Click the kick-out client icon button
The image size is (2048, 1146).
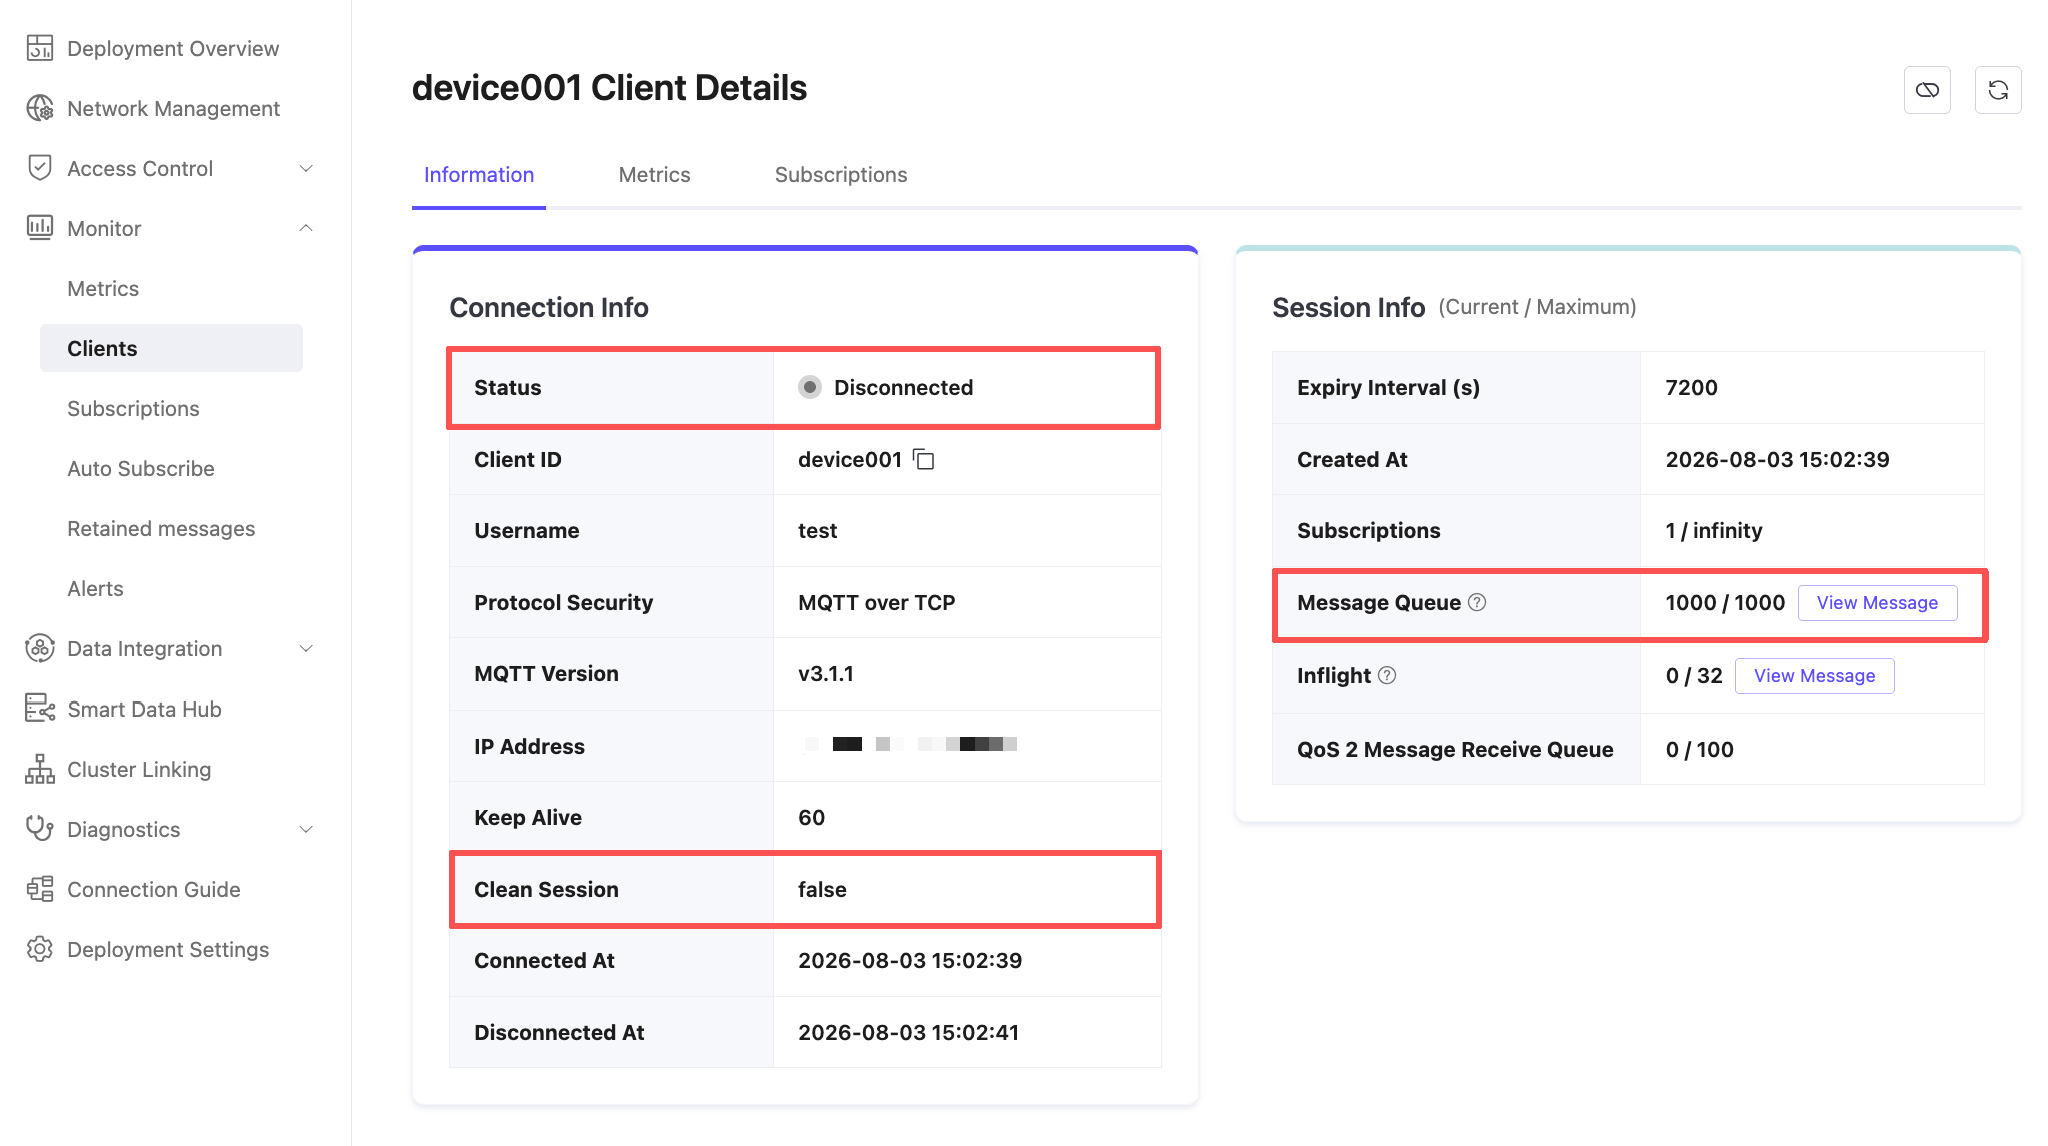[x=1927, y=90]
